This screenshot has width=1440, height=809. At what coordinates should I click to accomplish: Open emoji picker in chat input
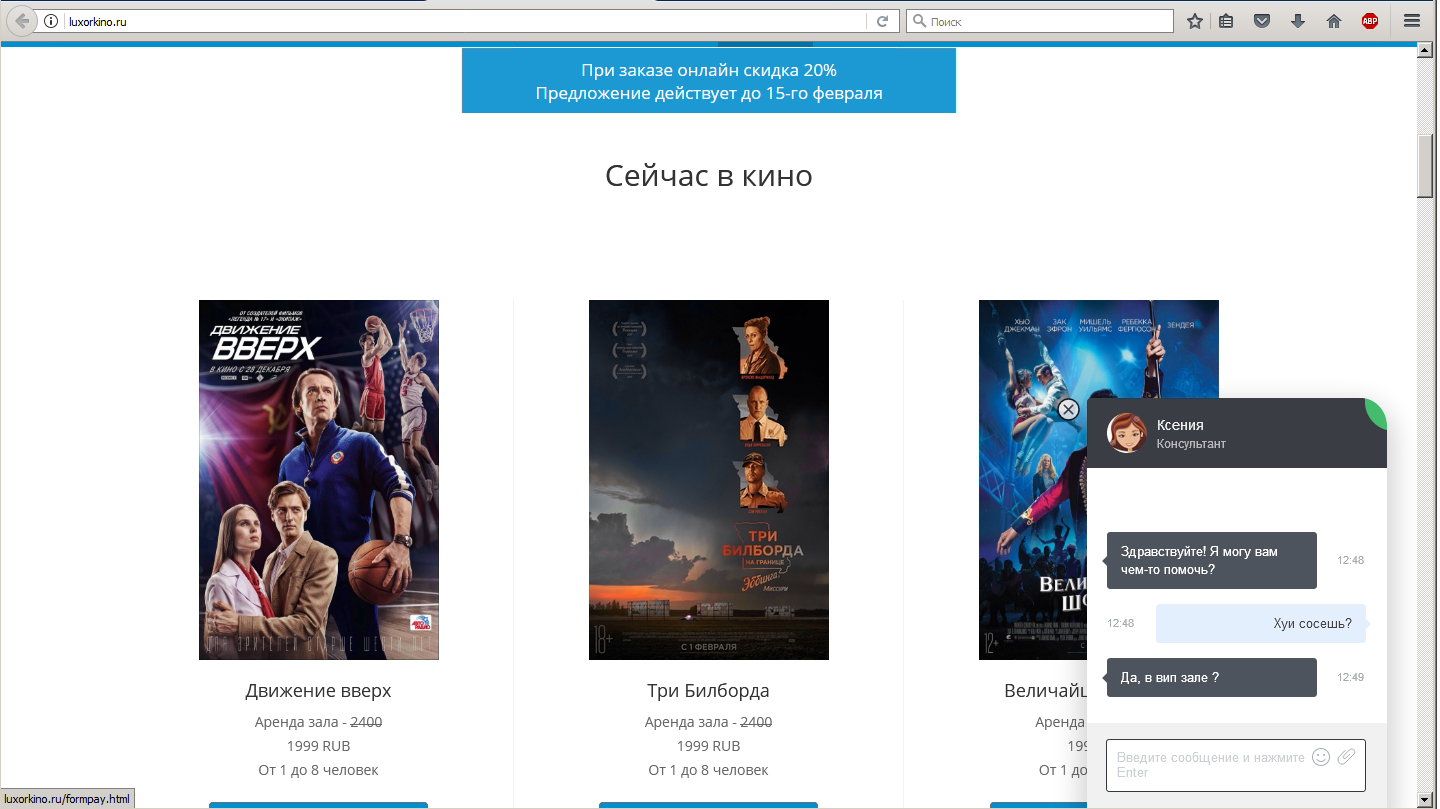click(1321, 757)
